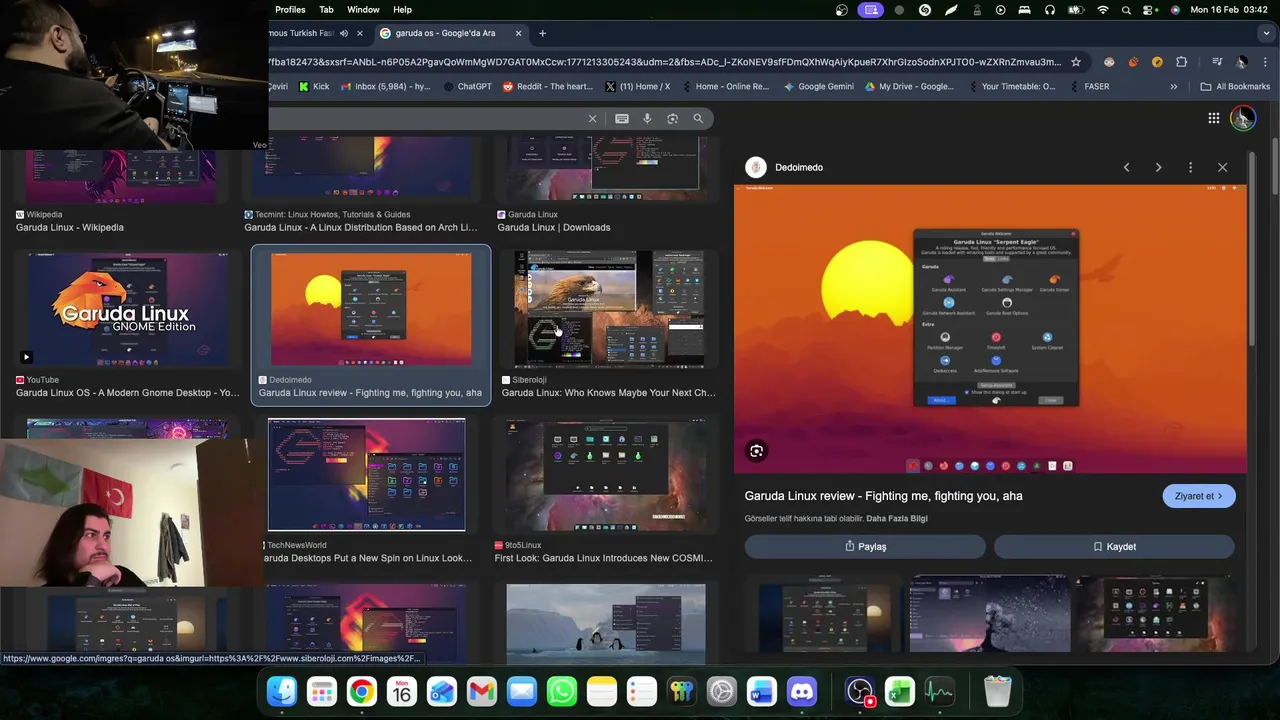Open the My Drive bookmark
Image resolution: width=1280 pixels, height=720 pixels.
click(x=909, y=87)
